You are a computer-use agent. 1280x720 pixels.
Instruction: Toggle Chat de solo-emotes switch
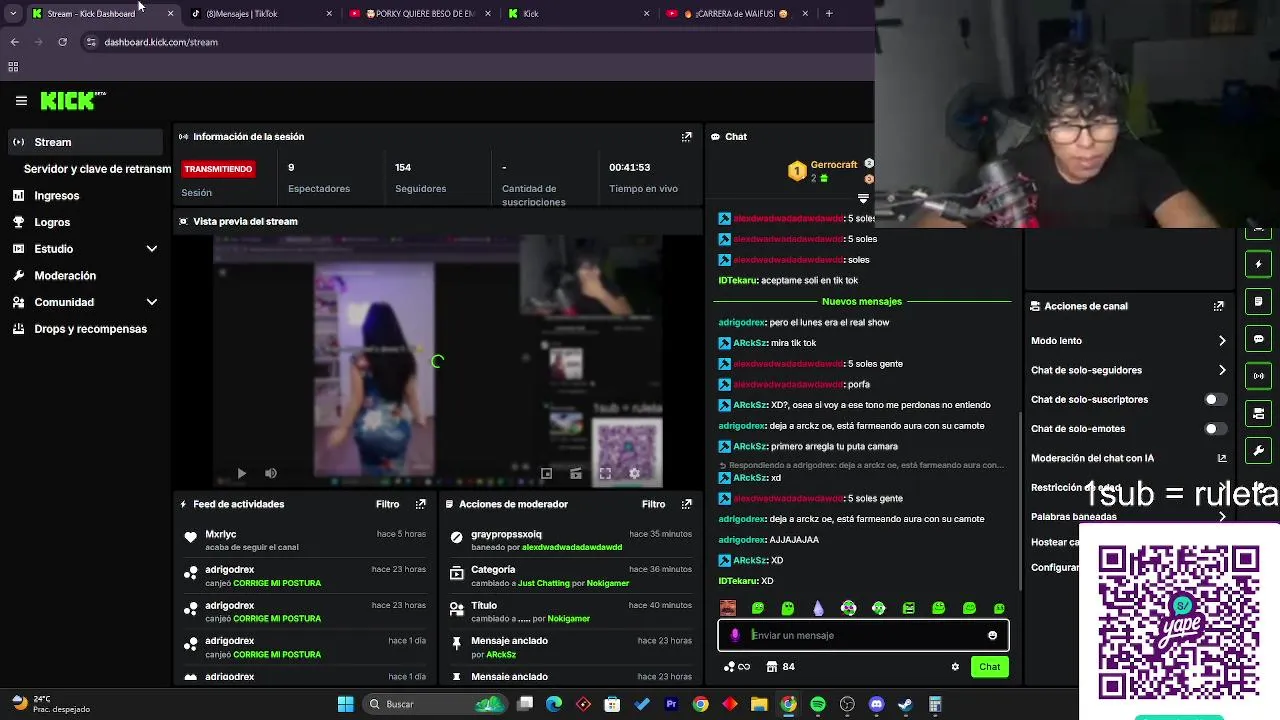click(1214, 429)
